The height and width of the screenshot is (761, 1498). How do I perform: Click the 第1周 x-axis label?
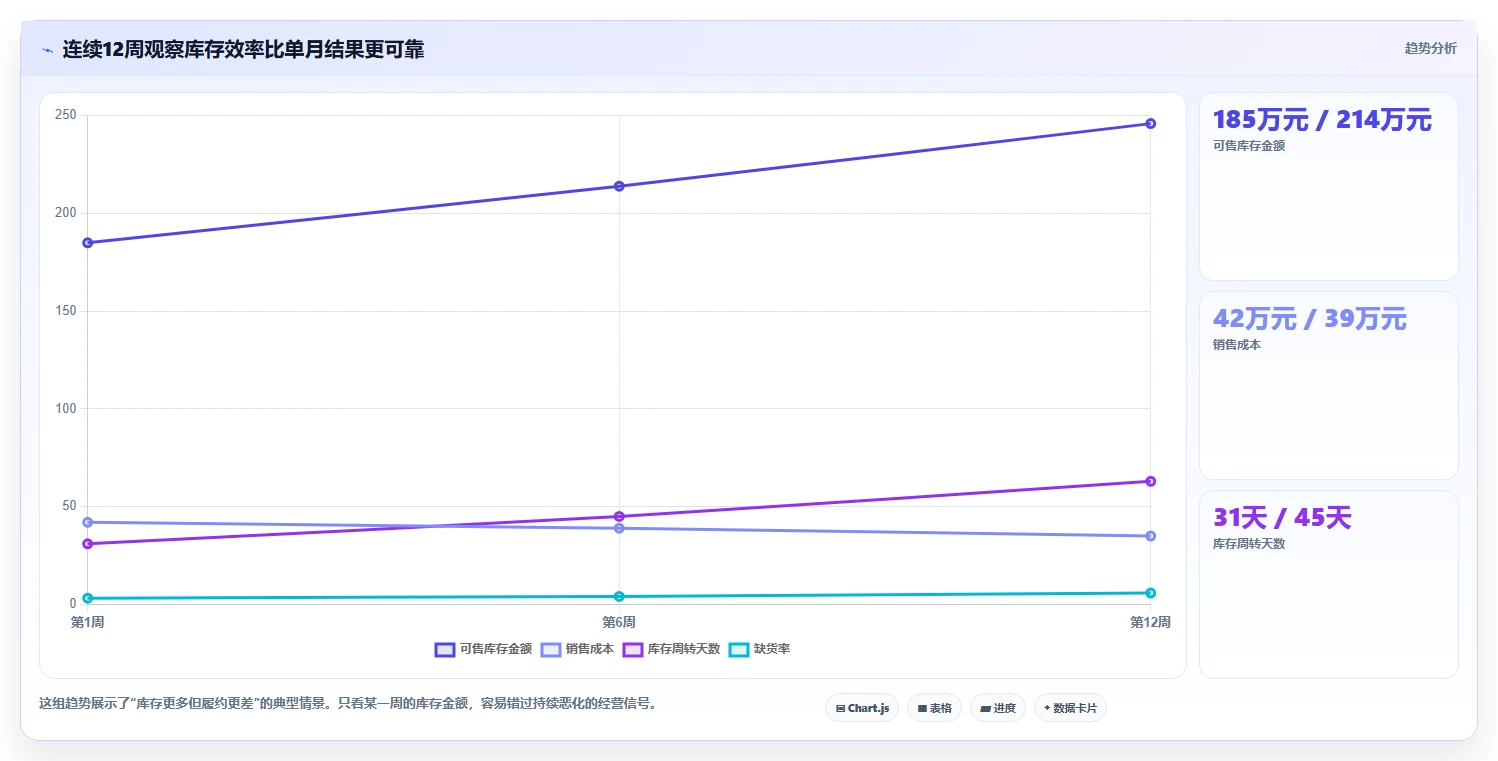click(88, 622)
